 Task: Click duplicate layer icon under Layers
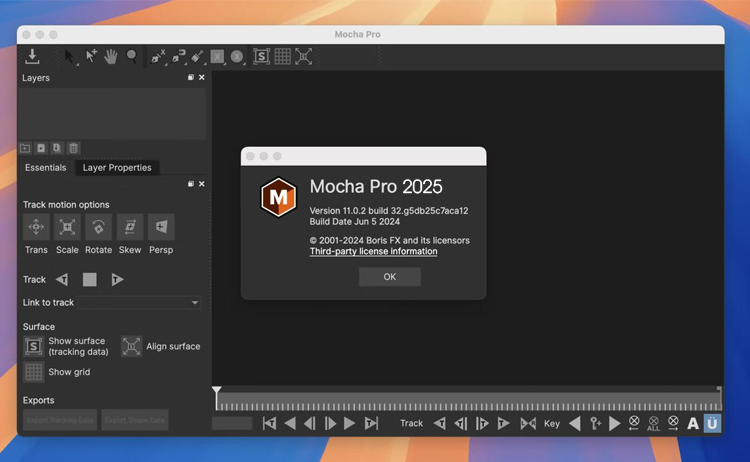click(41, 148)
